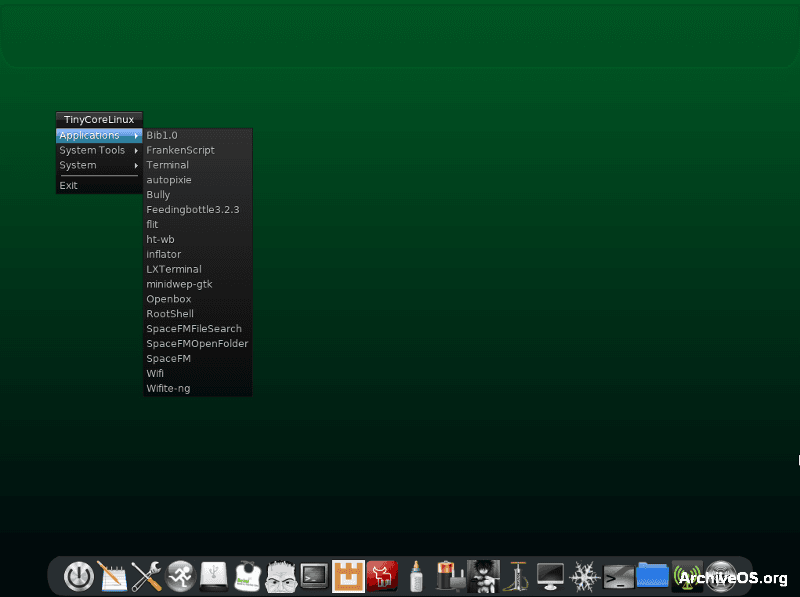Open the notepad editor dock icon
The height and width of the screenshot is (597, 800).
(x=112, y=577)
